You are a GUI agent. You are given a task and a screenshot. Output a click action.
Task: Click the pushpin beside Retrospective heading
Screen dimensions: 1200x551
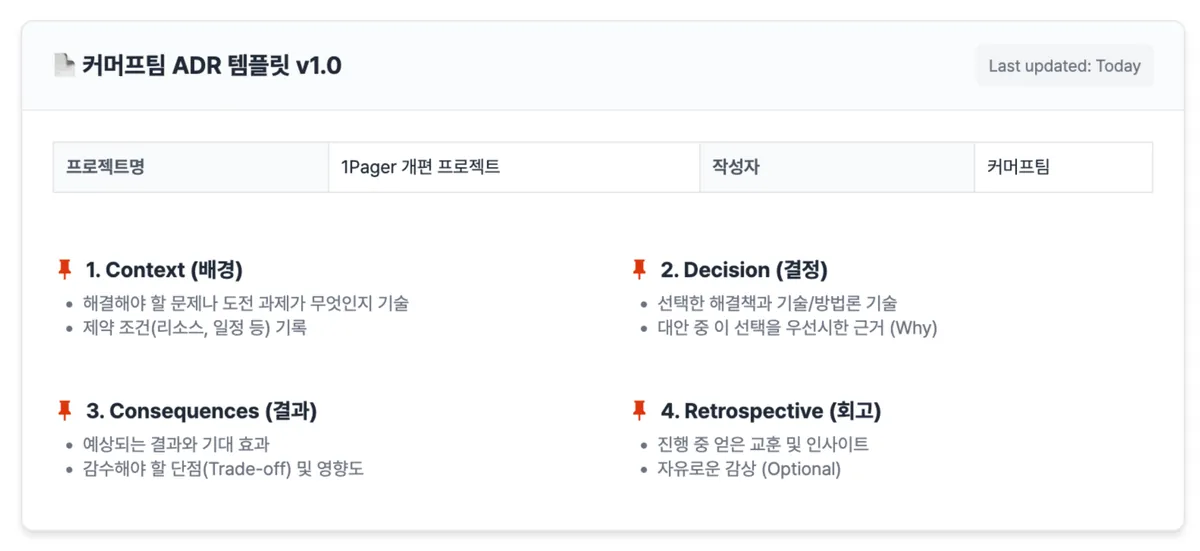coord(640,410)
